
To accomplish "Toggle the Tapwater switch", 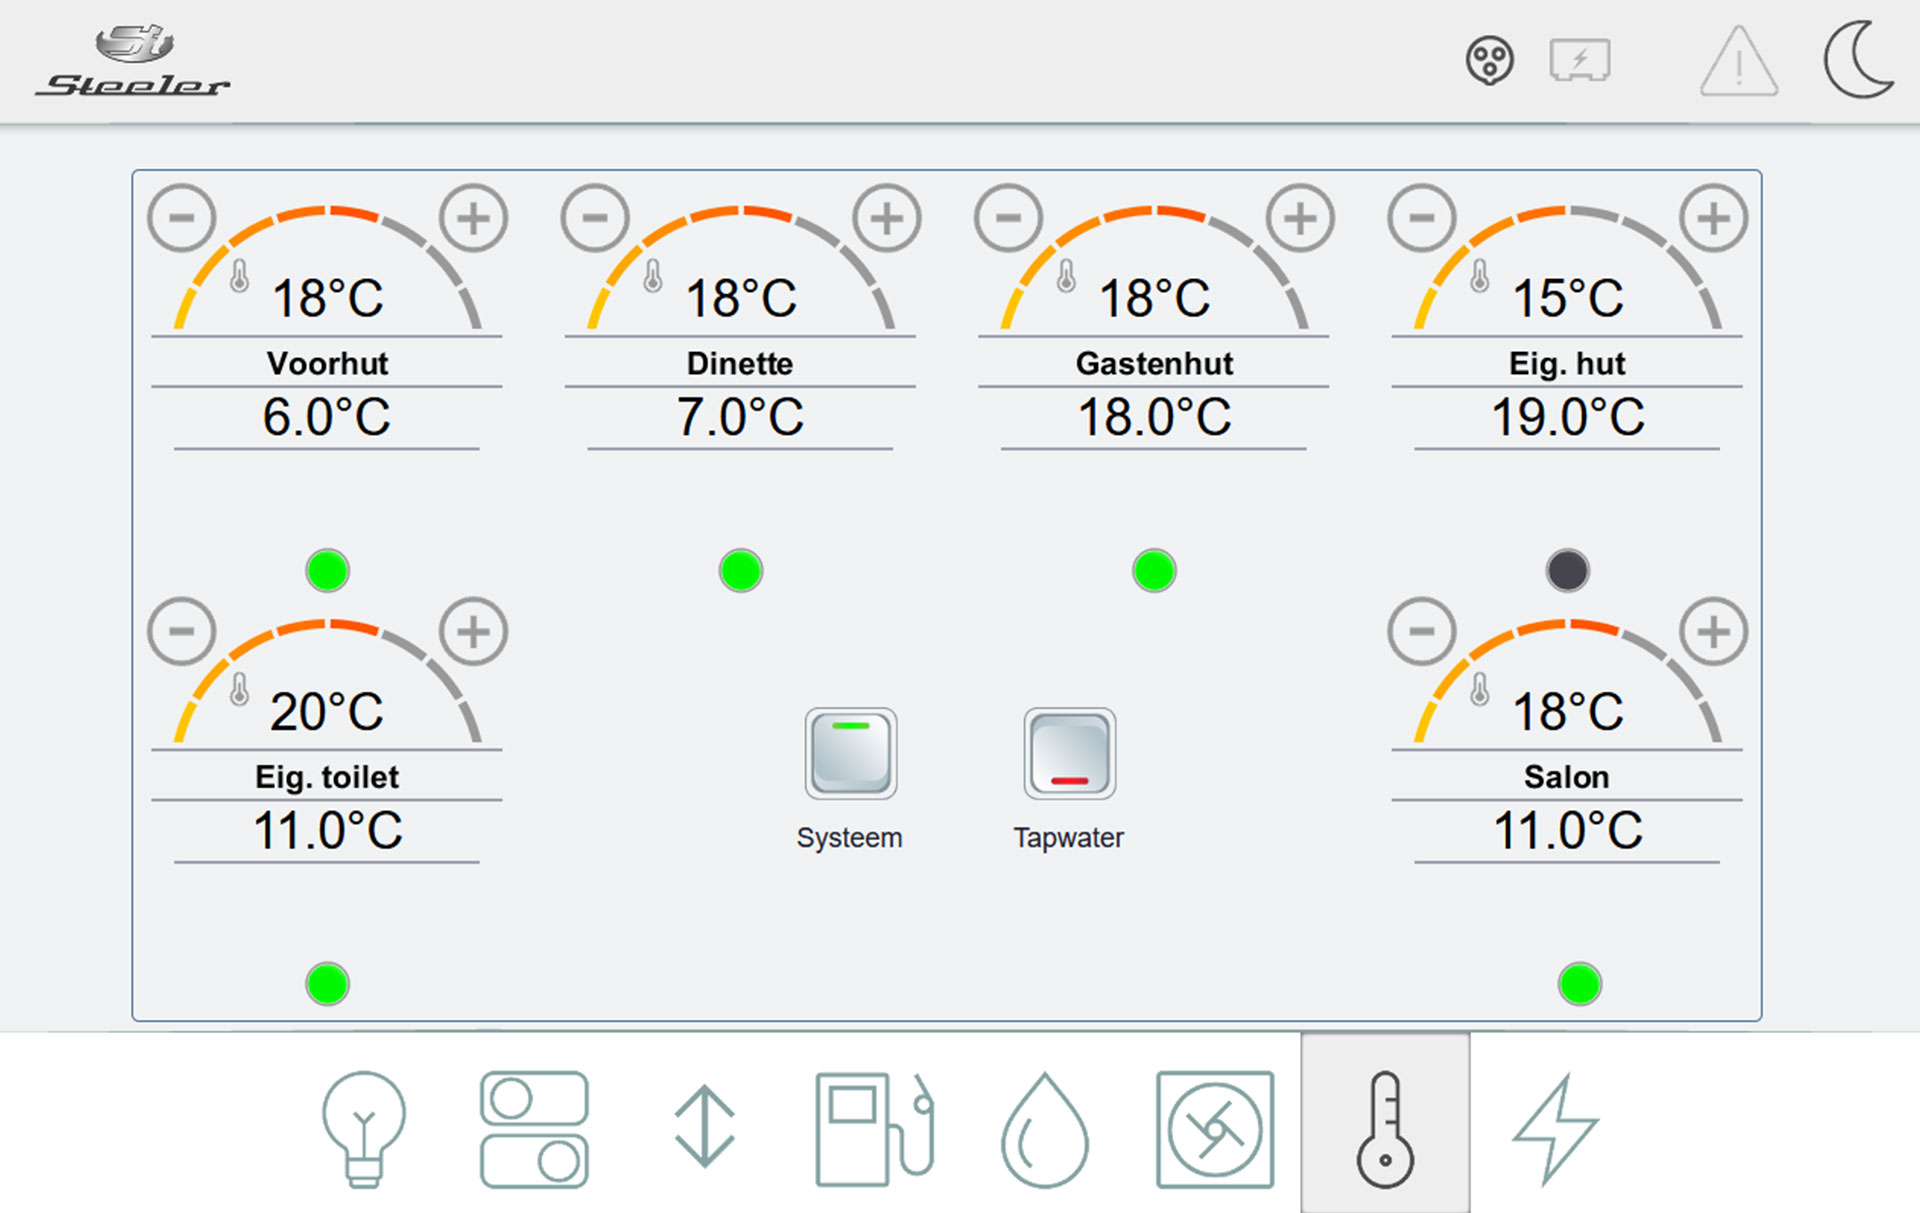I will point(1069,753).
